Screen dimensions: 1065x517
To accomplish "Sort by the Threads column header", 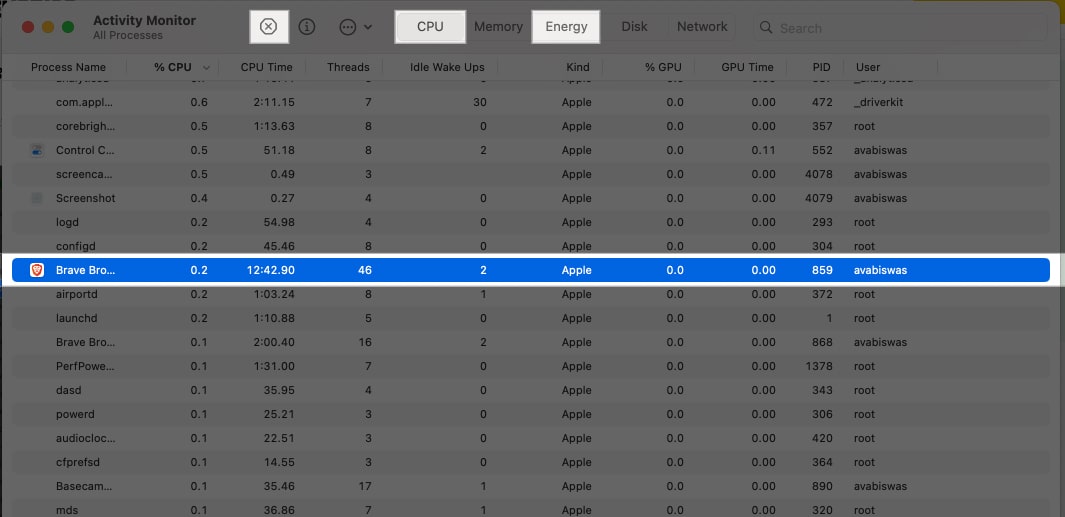I will [348, 67].
